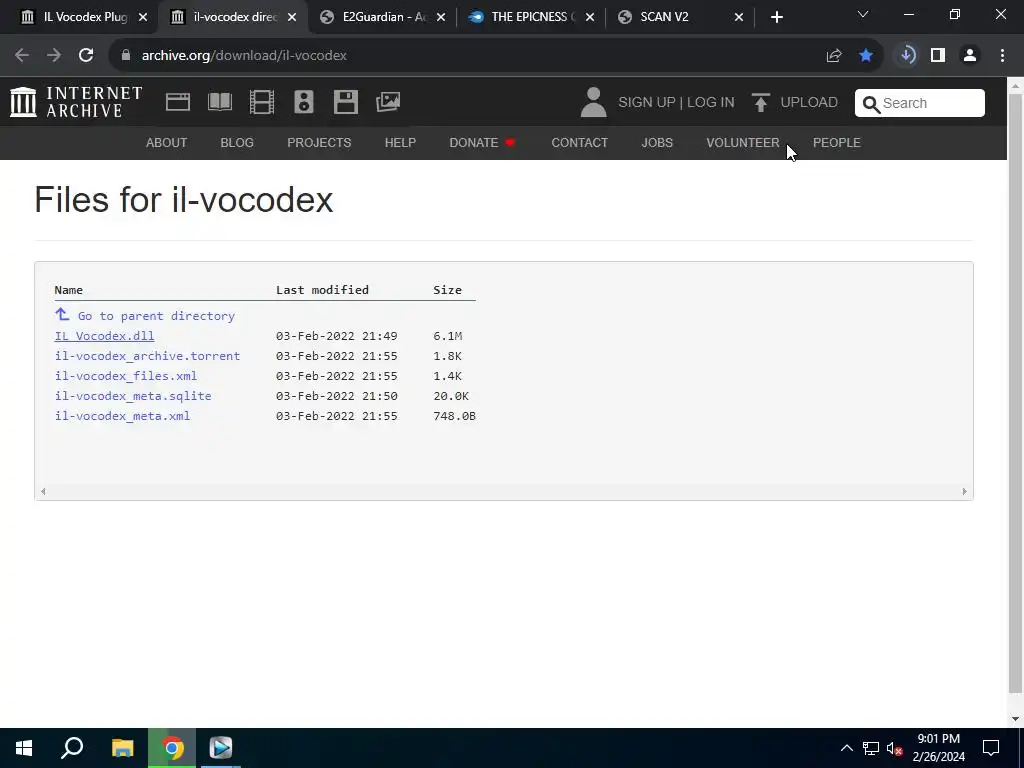Screen dimensions: 1024x768
Task: Open the Windows Start menu
Action: (24, 748)
